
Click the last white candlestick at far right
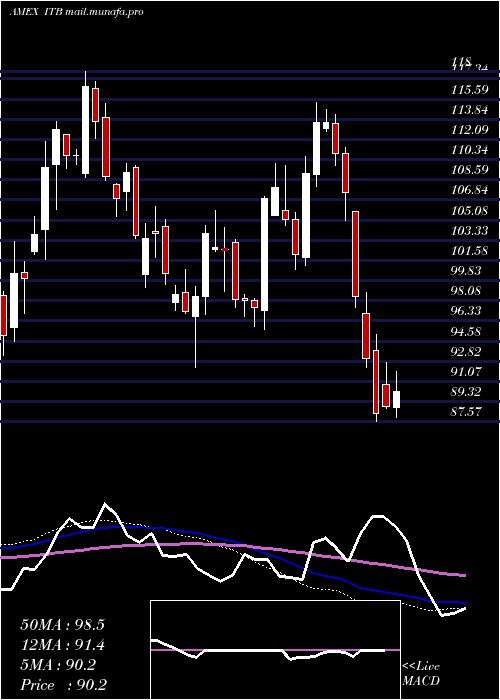(x=396, y=399)
